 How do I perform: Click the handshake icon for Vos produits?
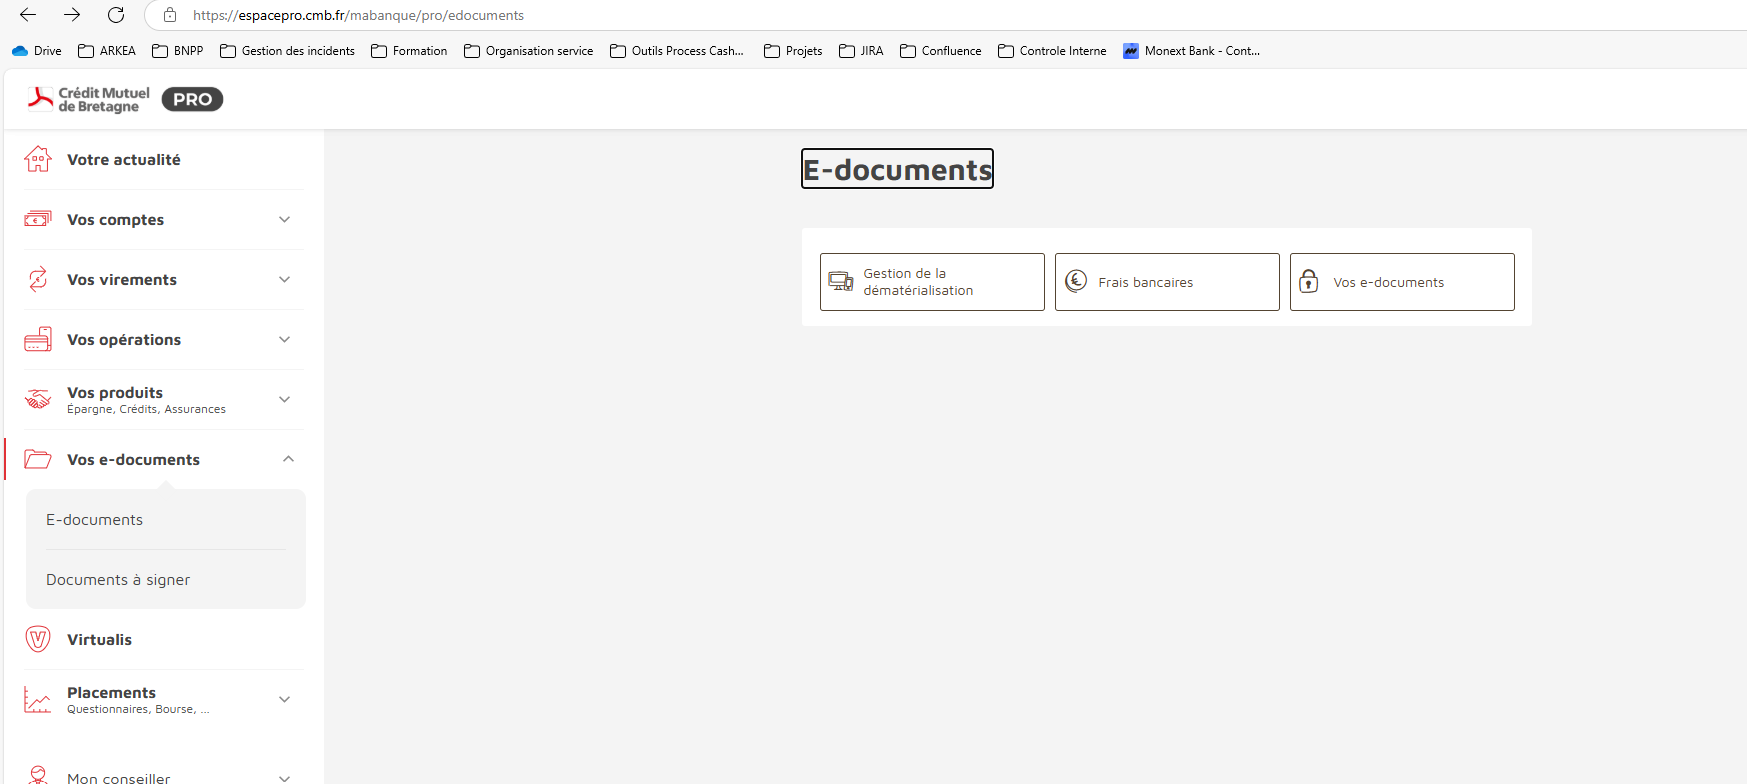[x=38, y=399]
